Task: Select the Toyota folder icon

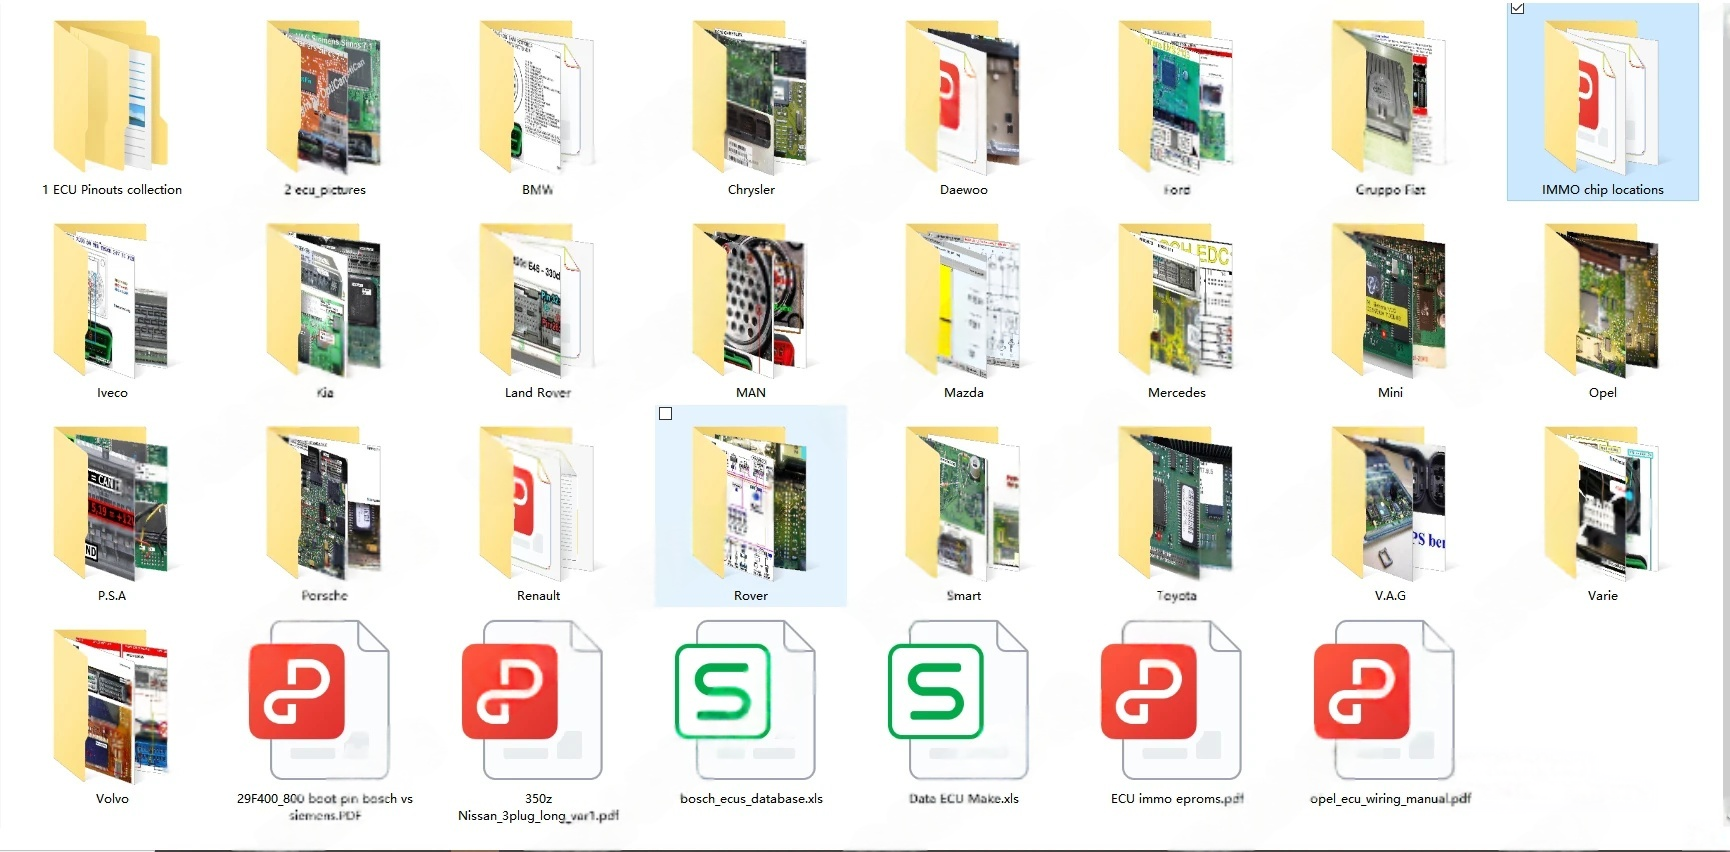Action: pyautogui.click(x=1177, y=503)
